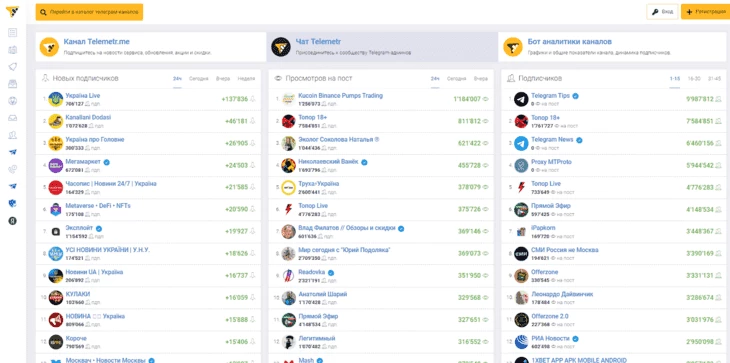Click the Telemetr logo in top-left corner
Screen dimensions: 730x363
pos(12,11)
